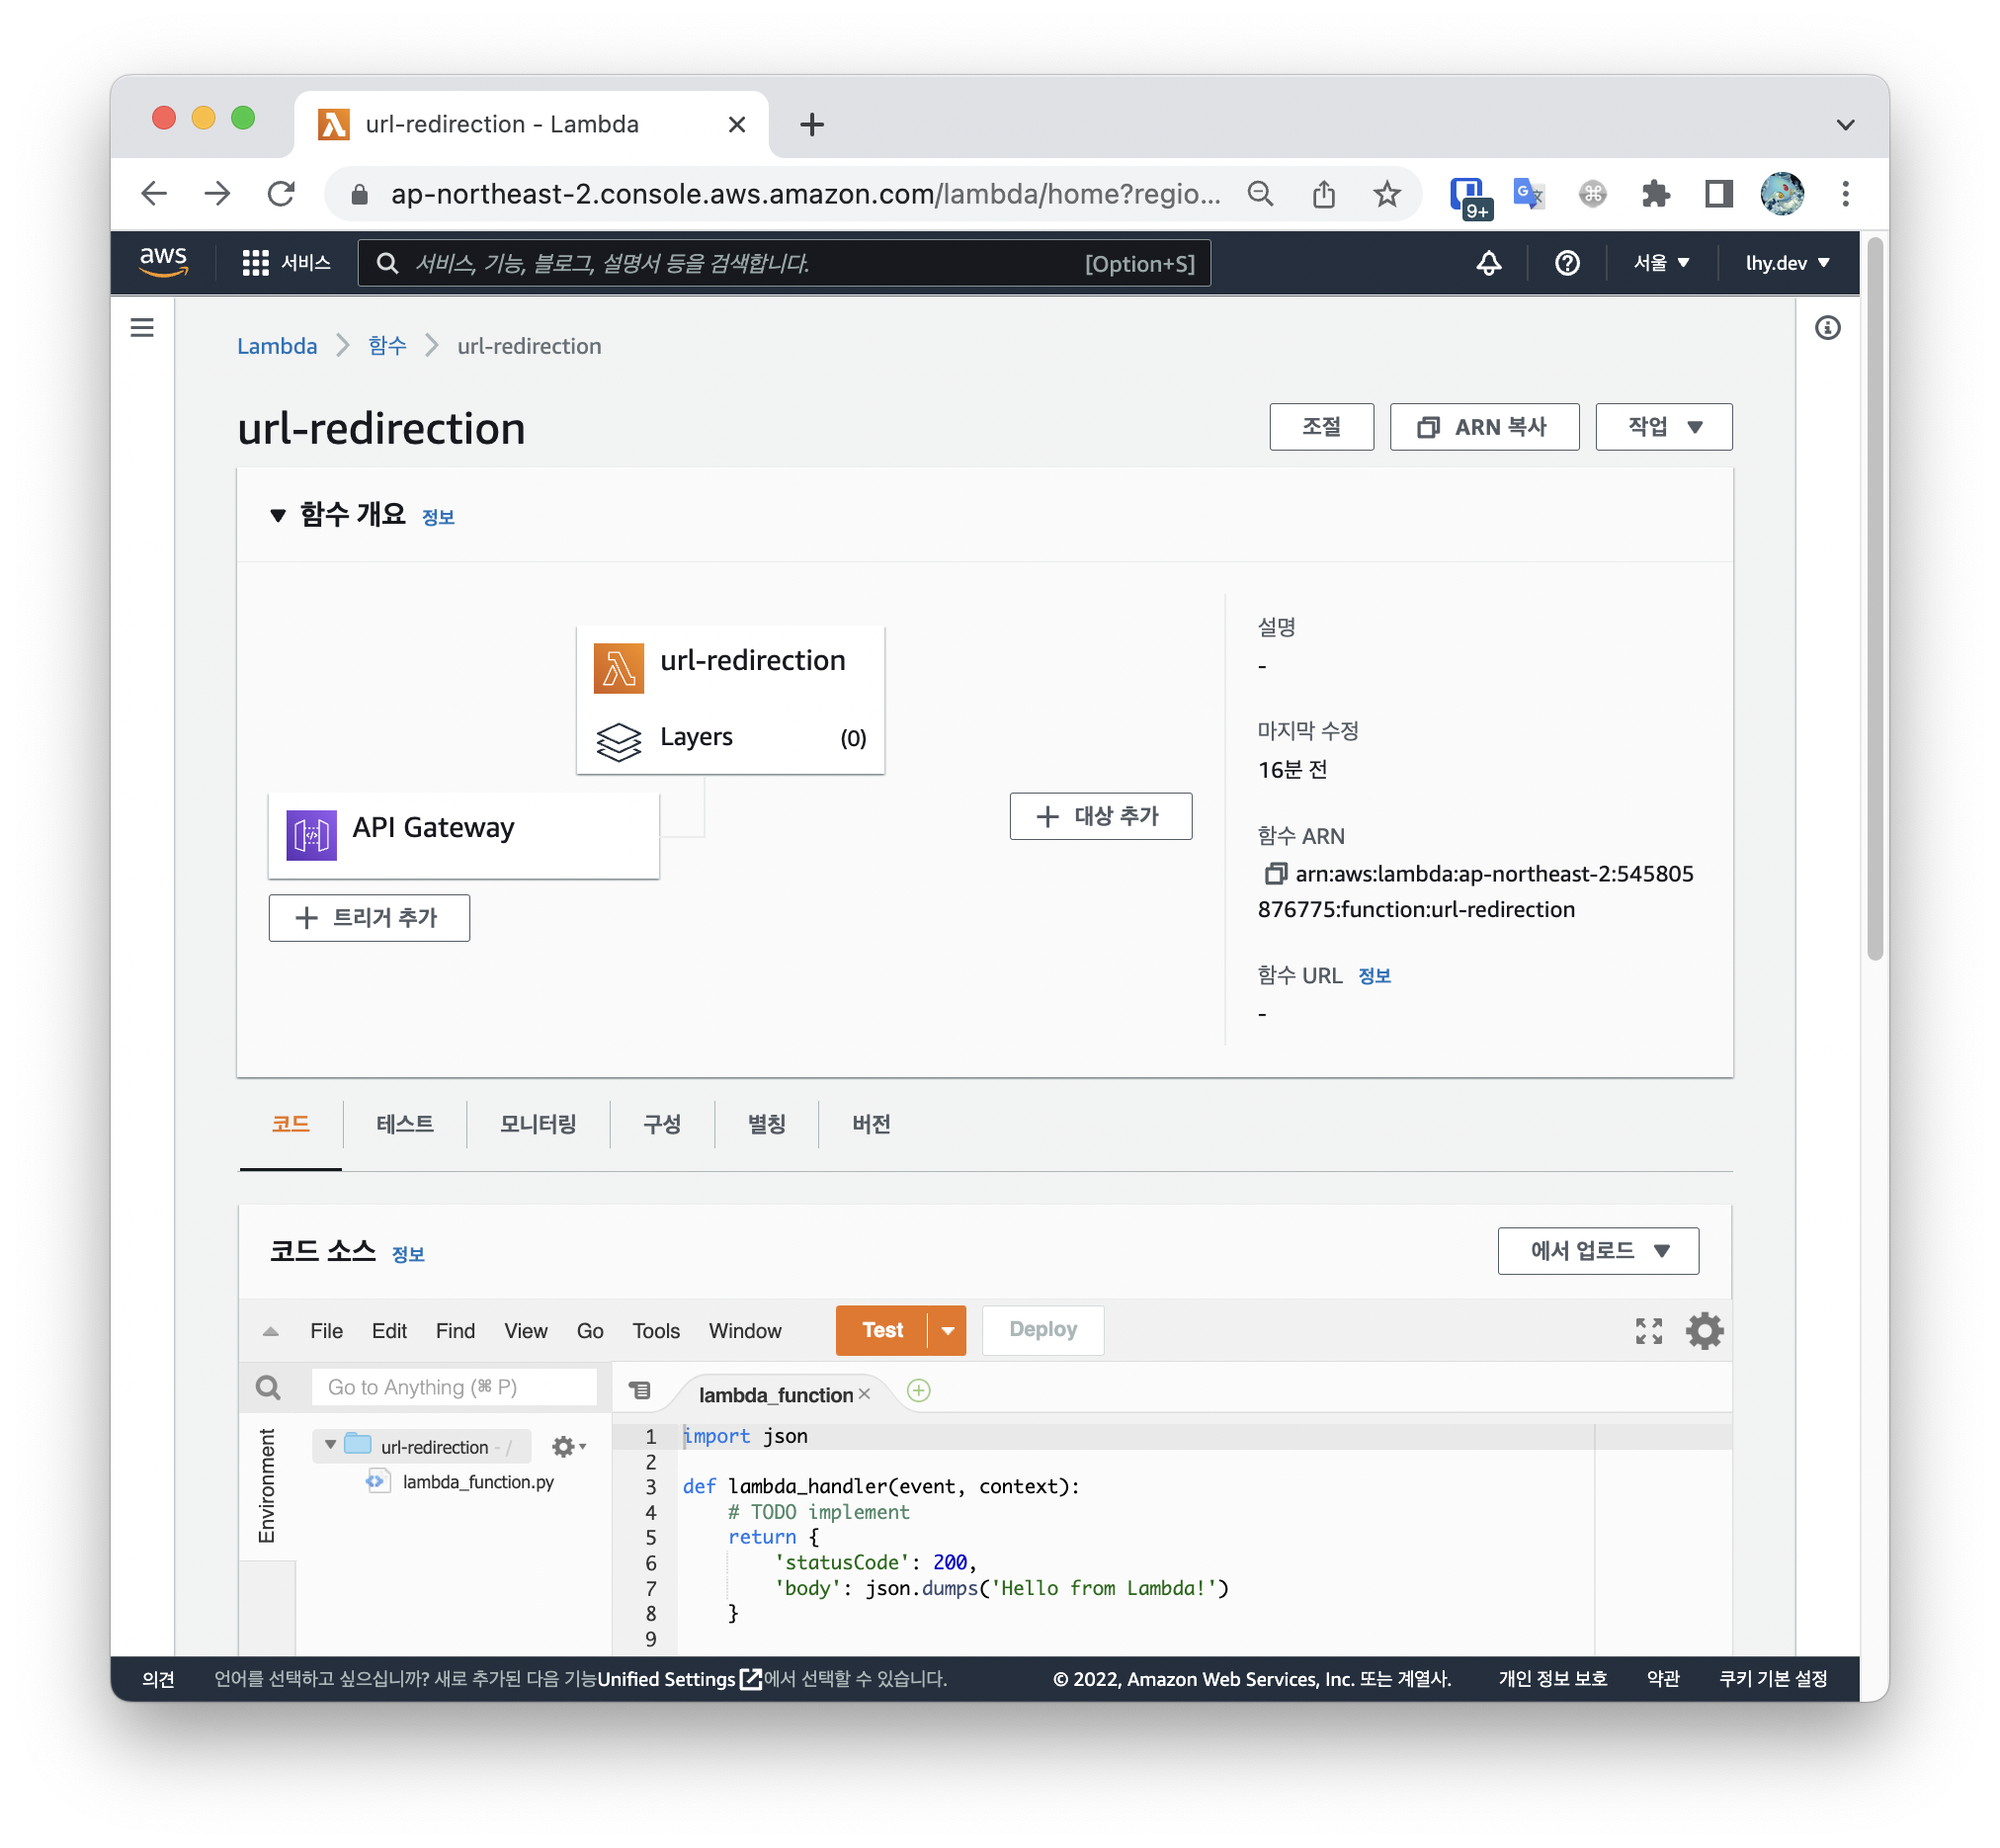Focus the Go to Anything field
Screen dimensions: 2000x1848
(454, 1387)
